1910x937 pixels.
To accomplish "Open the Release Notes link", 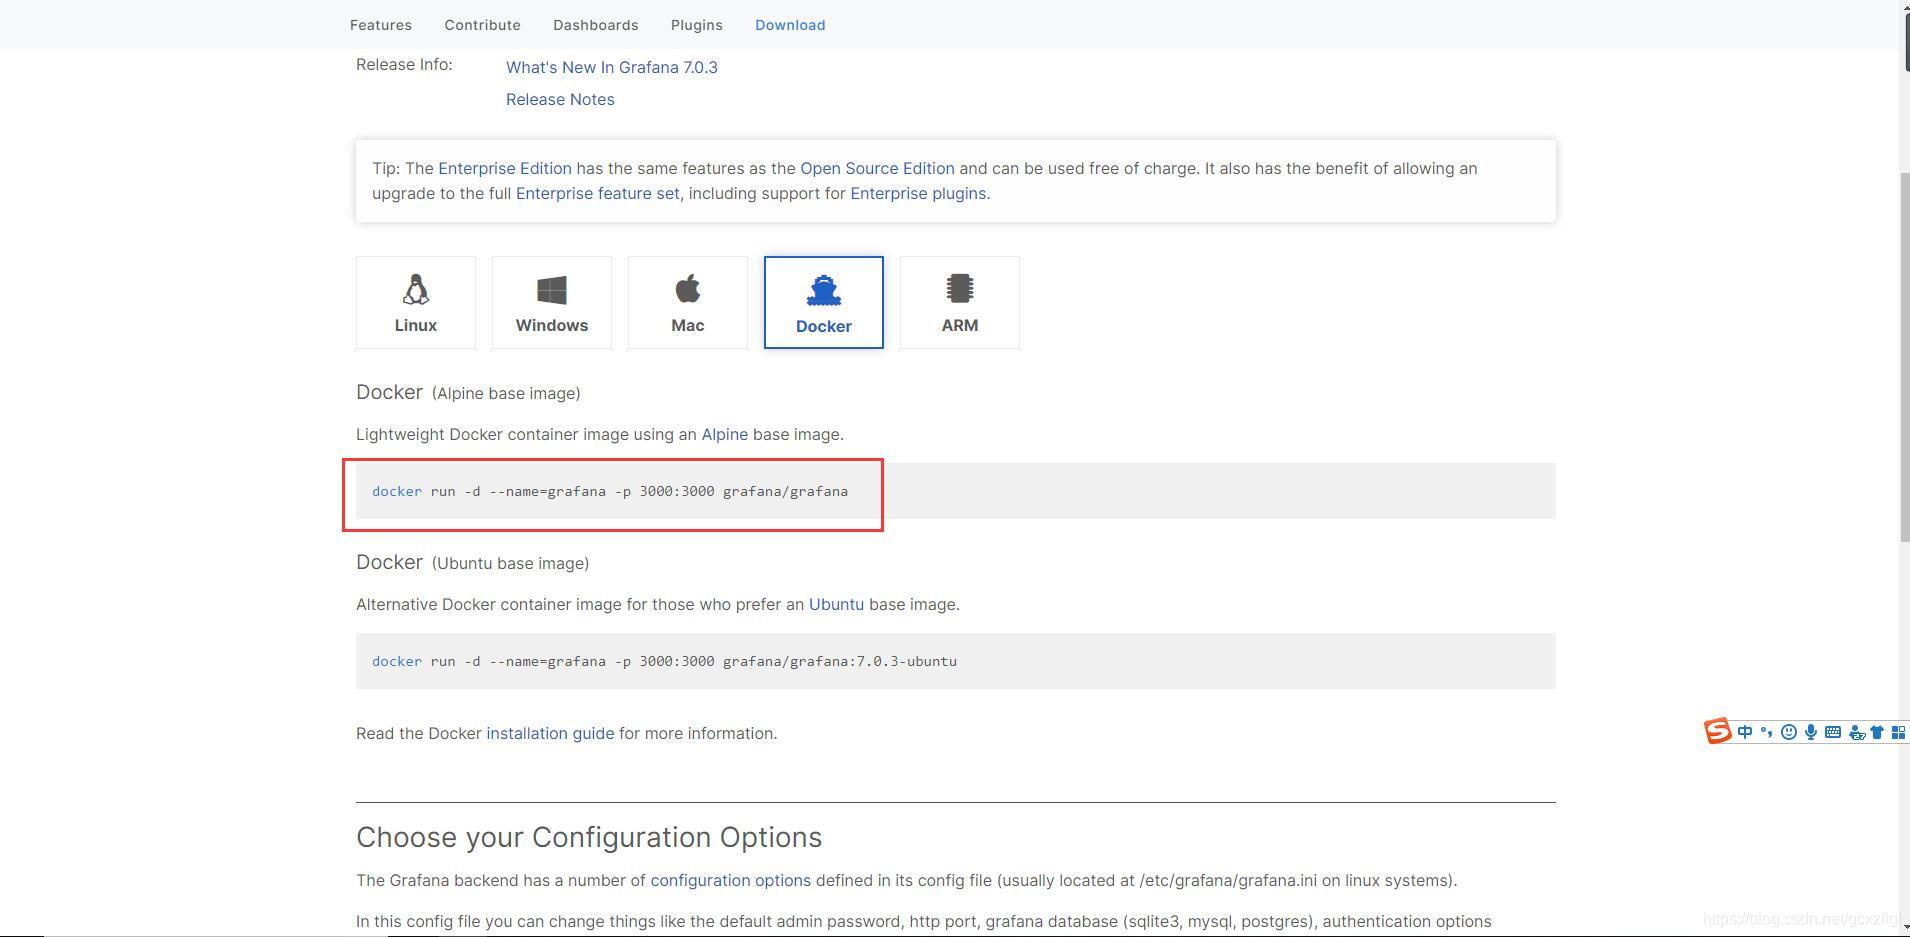I will coord(560,99).
